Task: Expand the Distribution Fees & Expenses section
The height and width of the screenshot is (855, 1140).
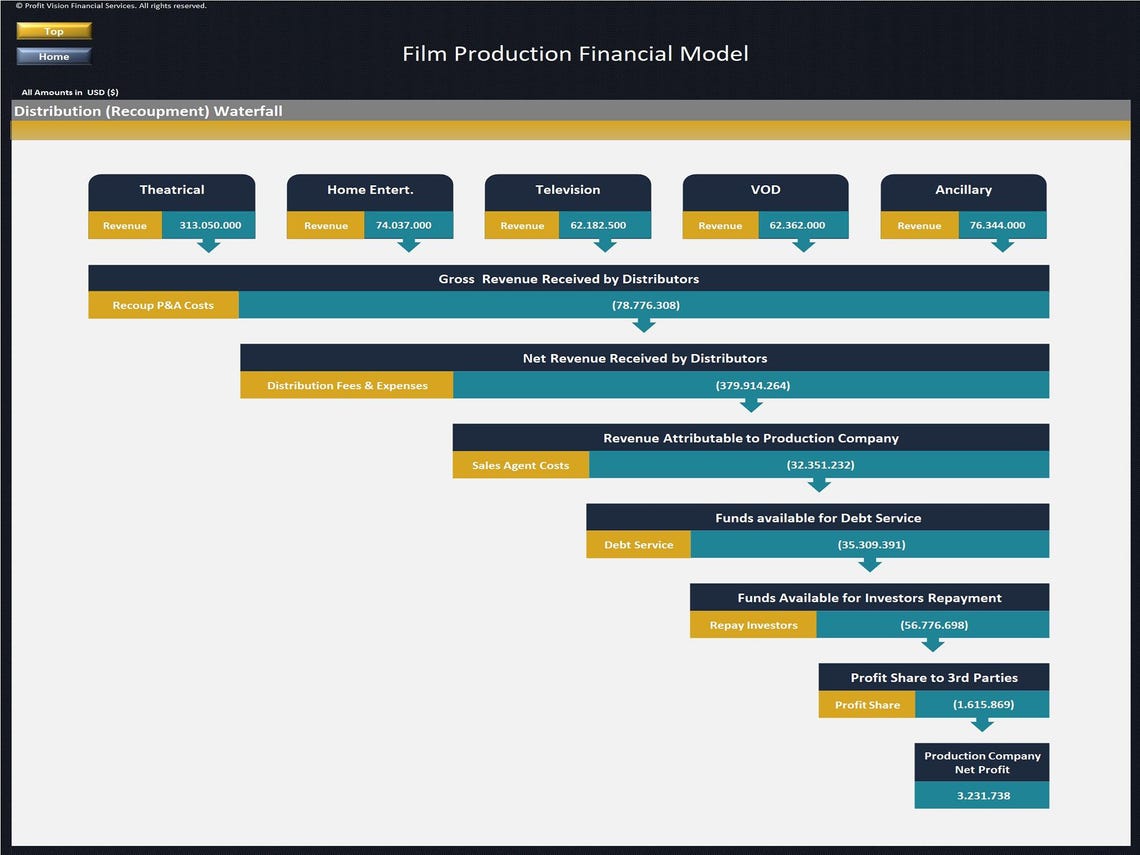Action: pos(346,385)
